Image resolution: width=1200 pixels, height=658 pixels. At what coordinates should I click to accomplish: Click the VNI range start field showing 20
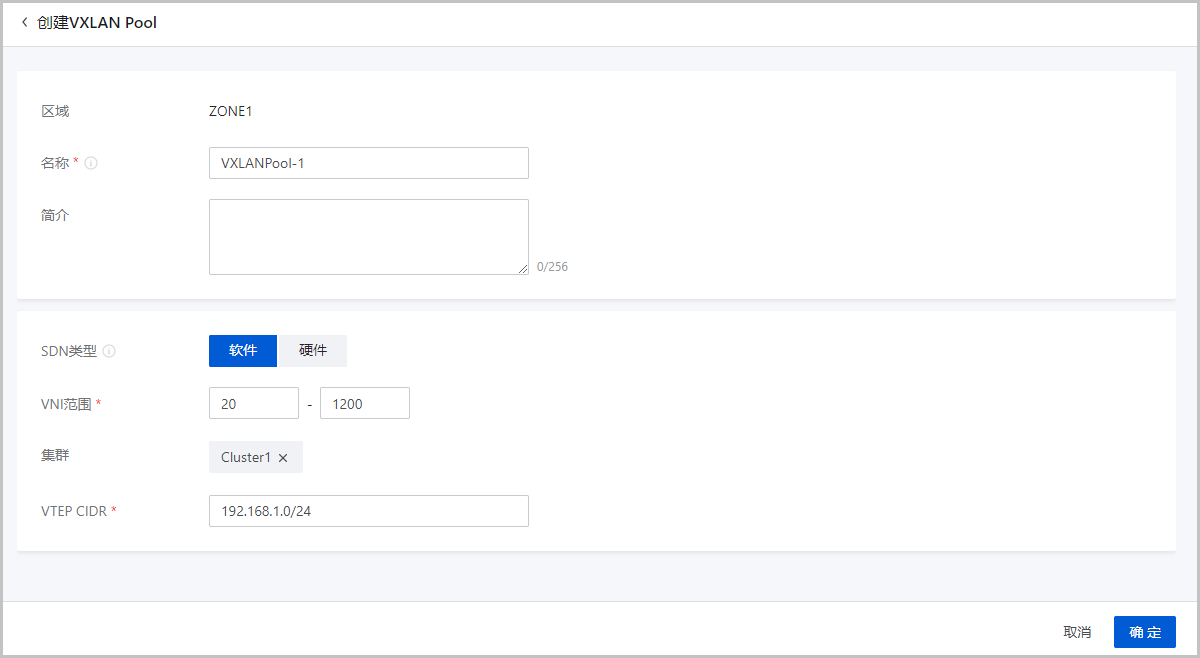point(254,403)
